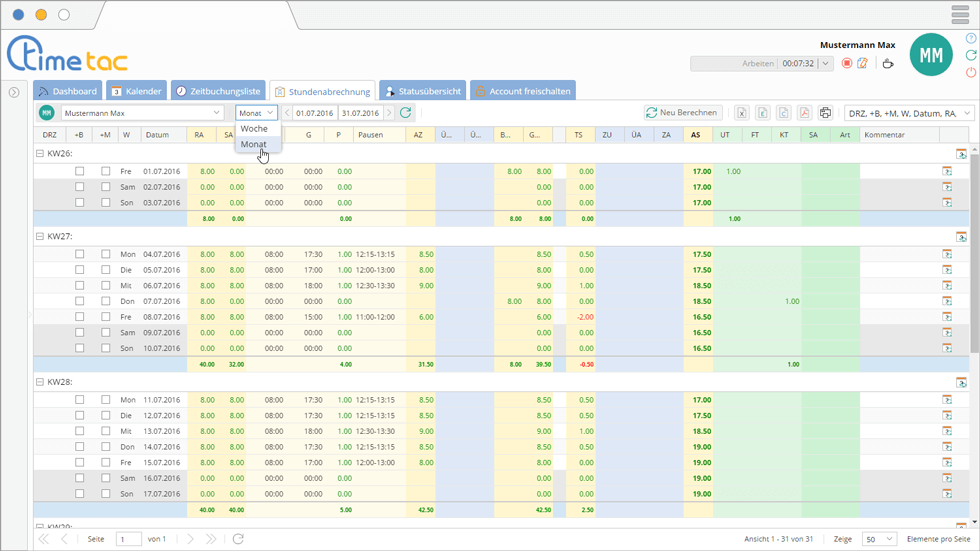Refresh the date range with the reload icon
The width and height of the screenshot is (980, 551).
coord(405,113)
